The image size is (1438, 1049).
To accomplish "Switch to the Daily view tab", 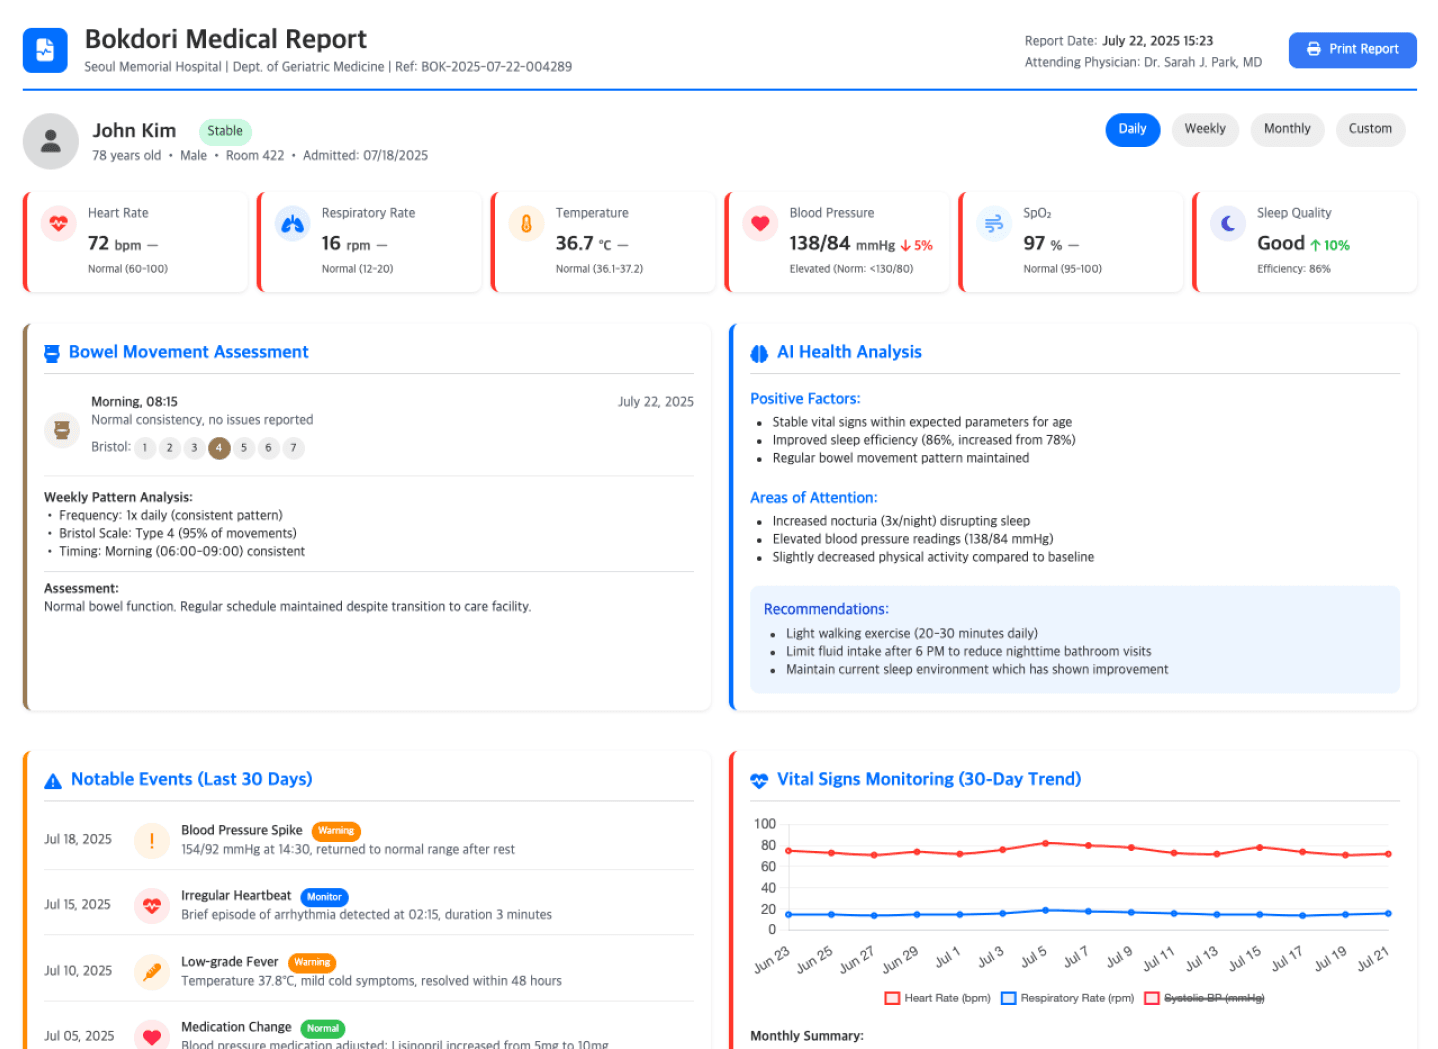I will point(1132,129).
